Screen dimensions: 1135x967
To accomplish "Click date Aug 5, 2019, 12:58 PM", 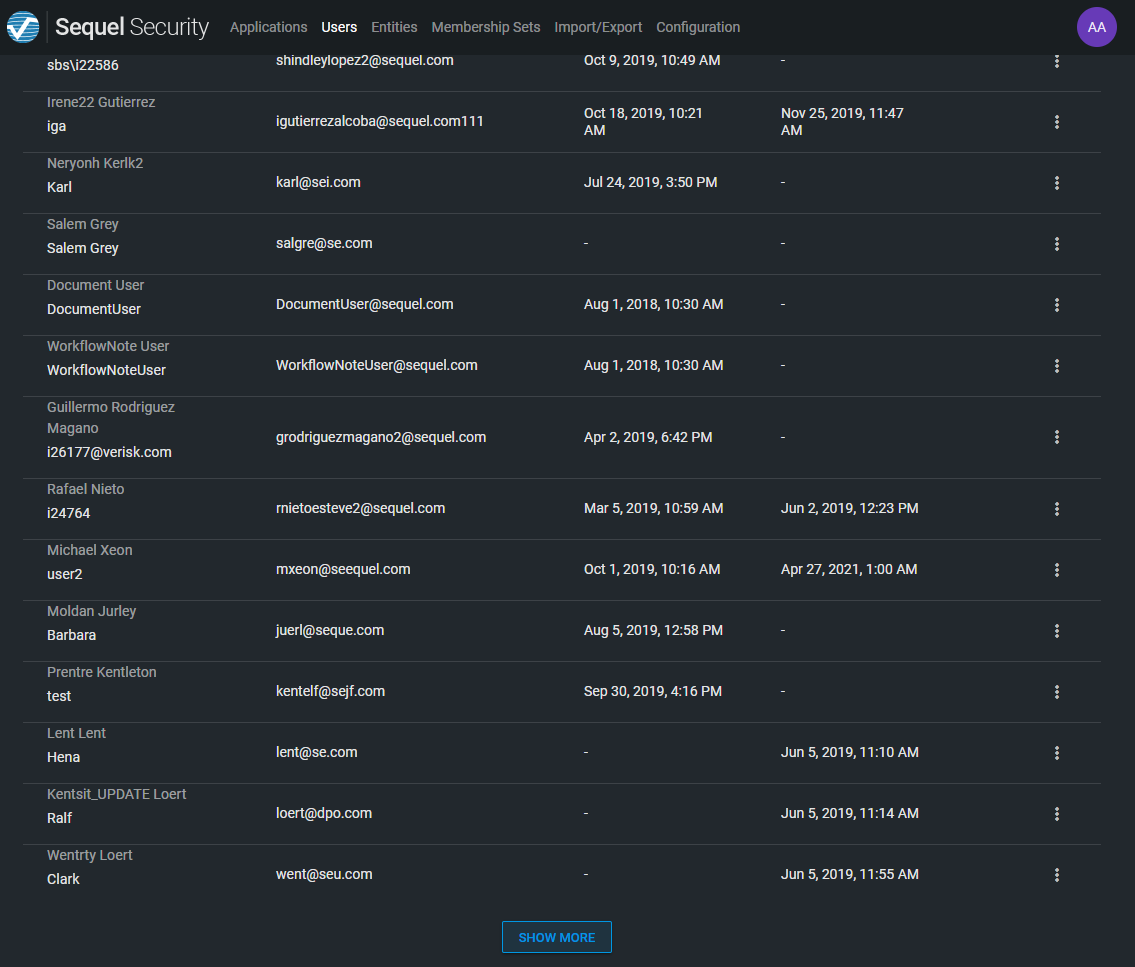I will 653,630.
